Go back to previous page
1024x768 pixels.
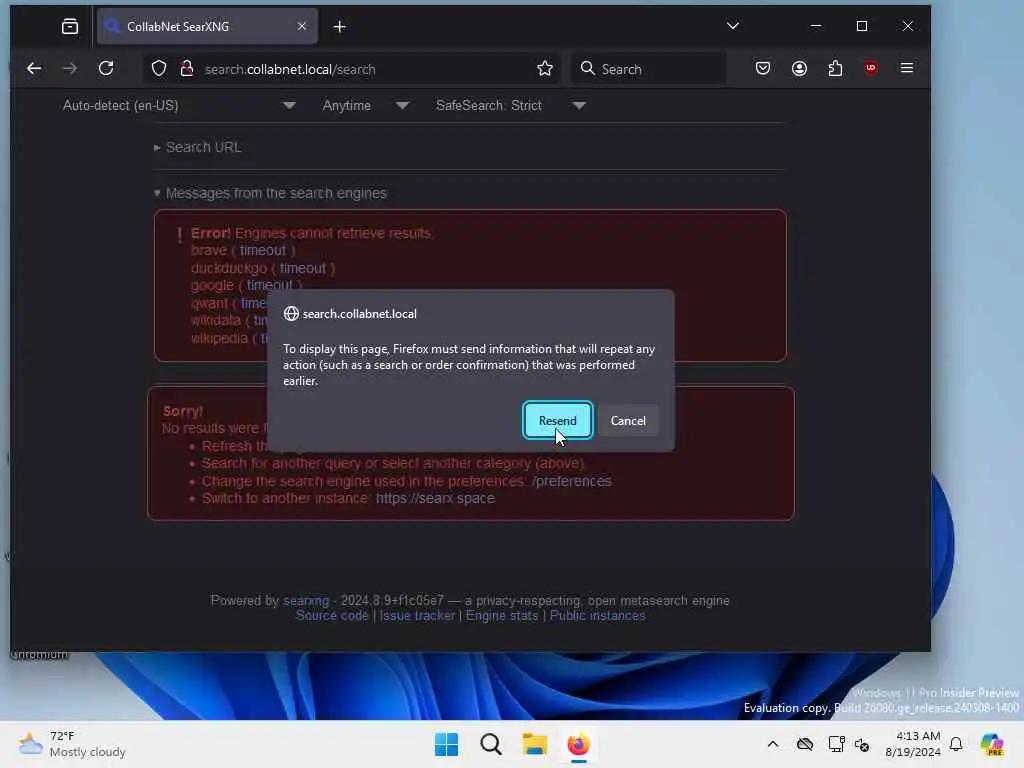(34, 69)
